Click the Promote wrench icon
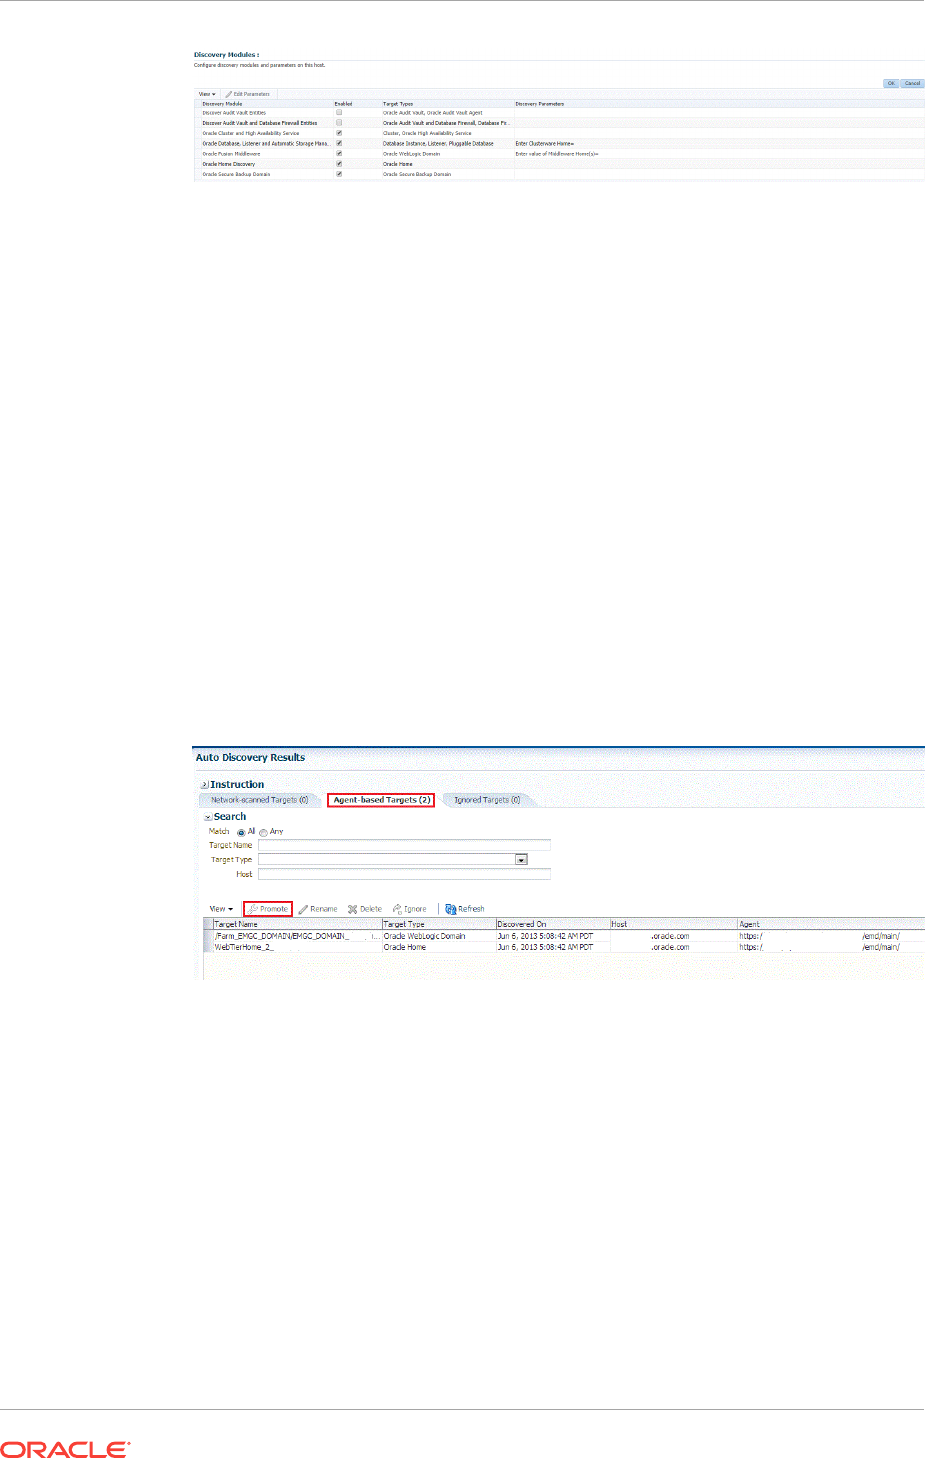 tap(253, 909)
